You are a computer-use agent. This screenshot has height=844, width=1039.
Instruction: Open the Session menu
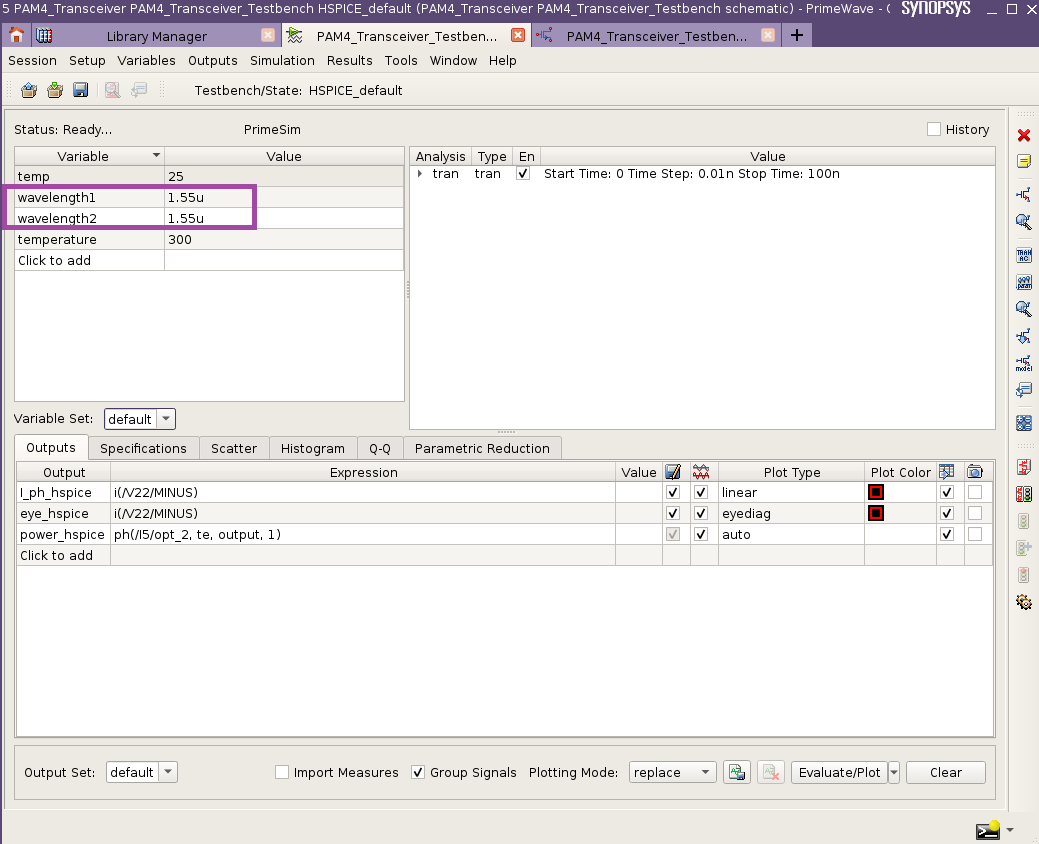point(32,60)
